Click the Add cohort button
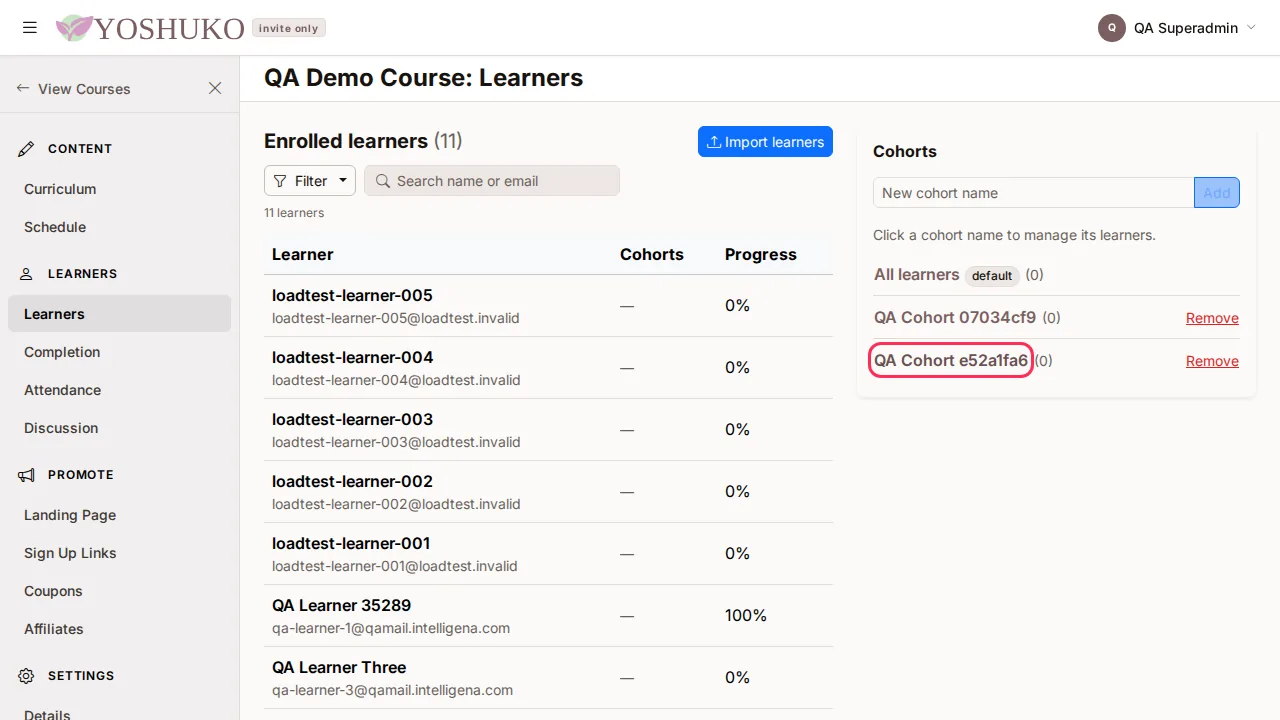Viewport: 1280px width, 720px height. coord(1217,193)
